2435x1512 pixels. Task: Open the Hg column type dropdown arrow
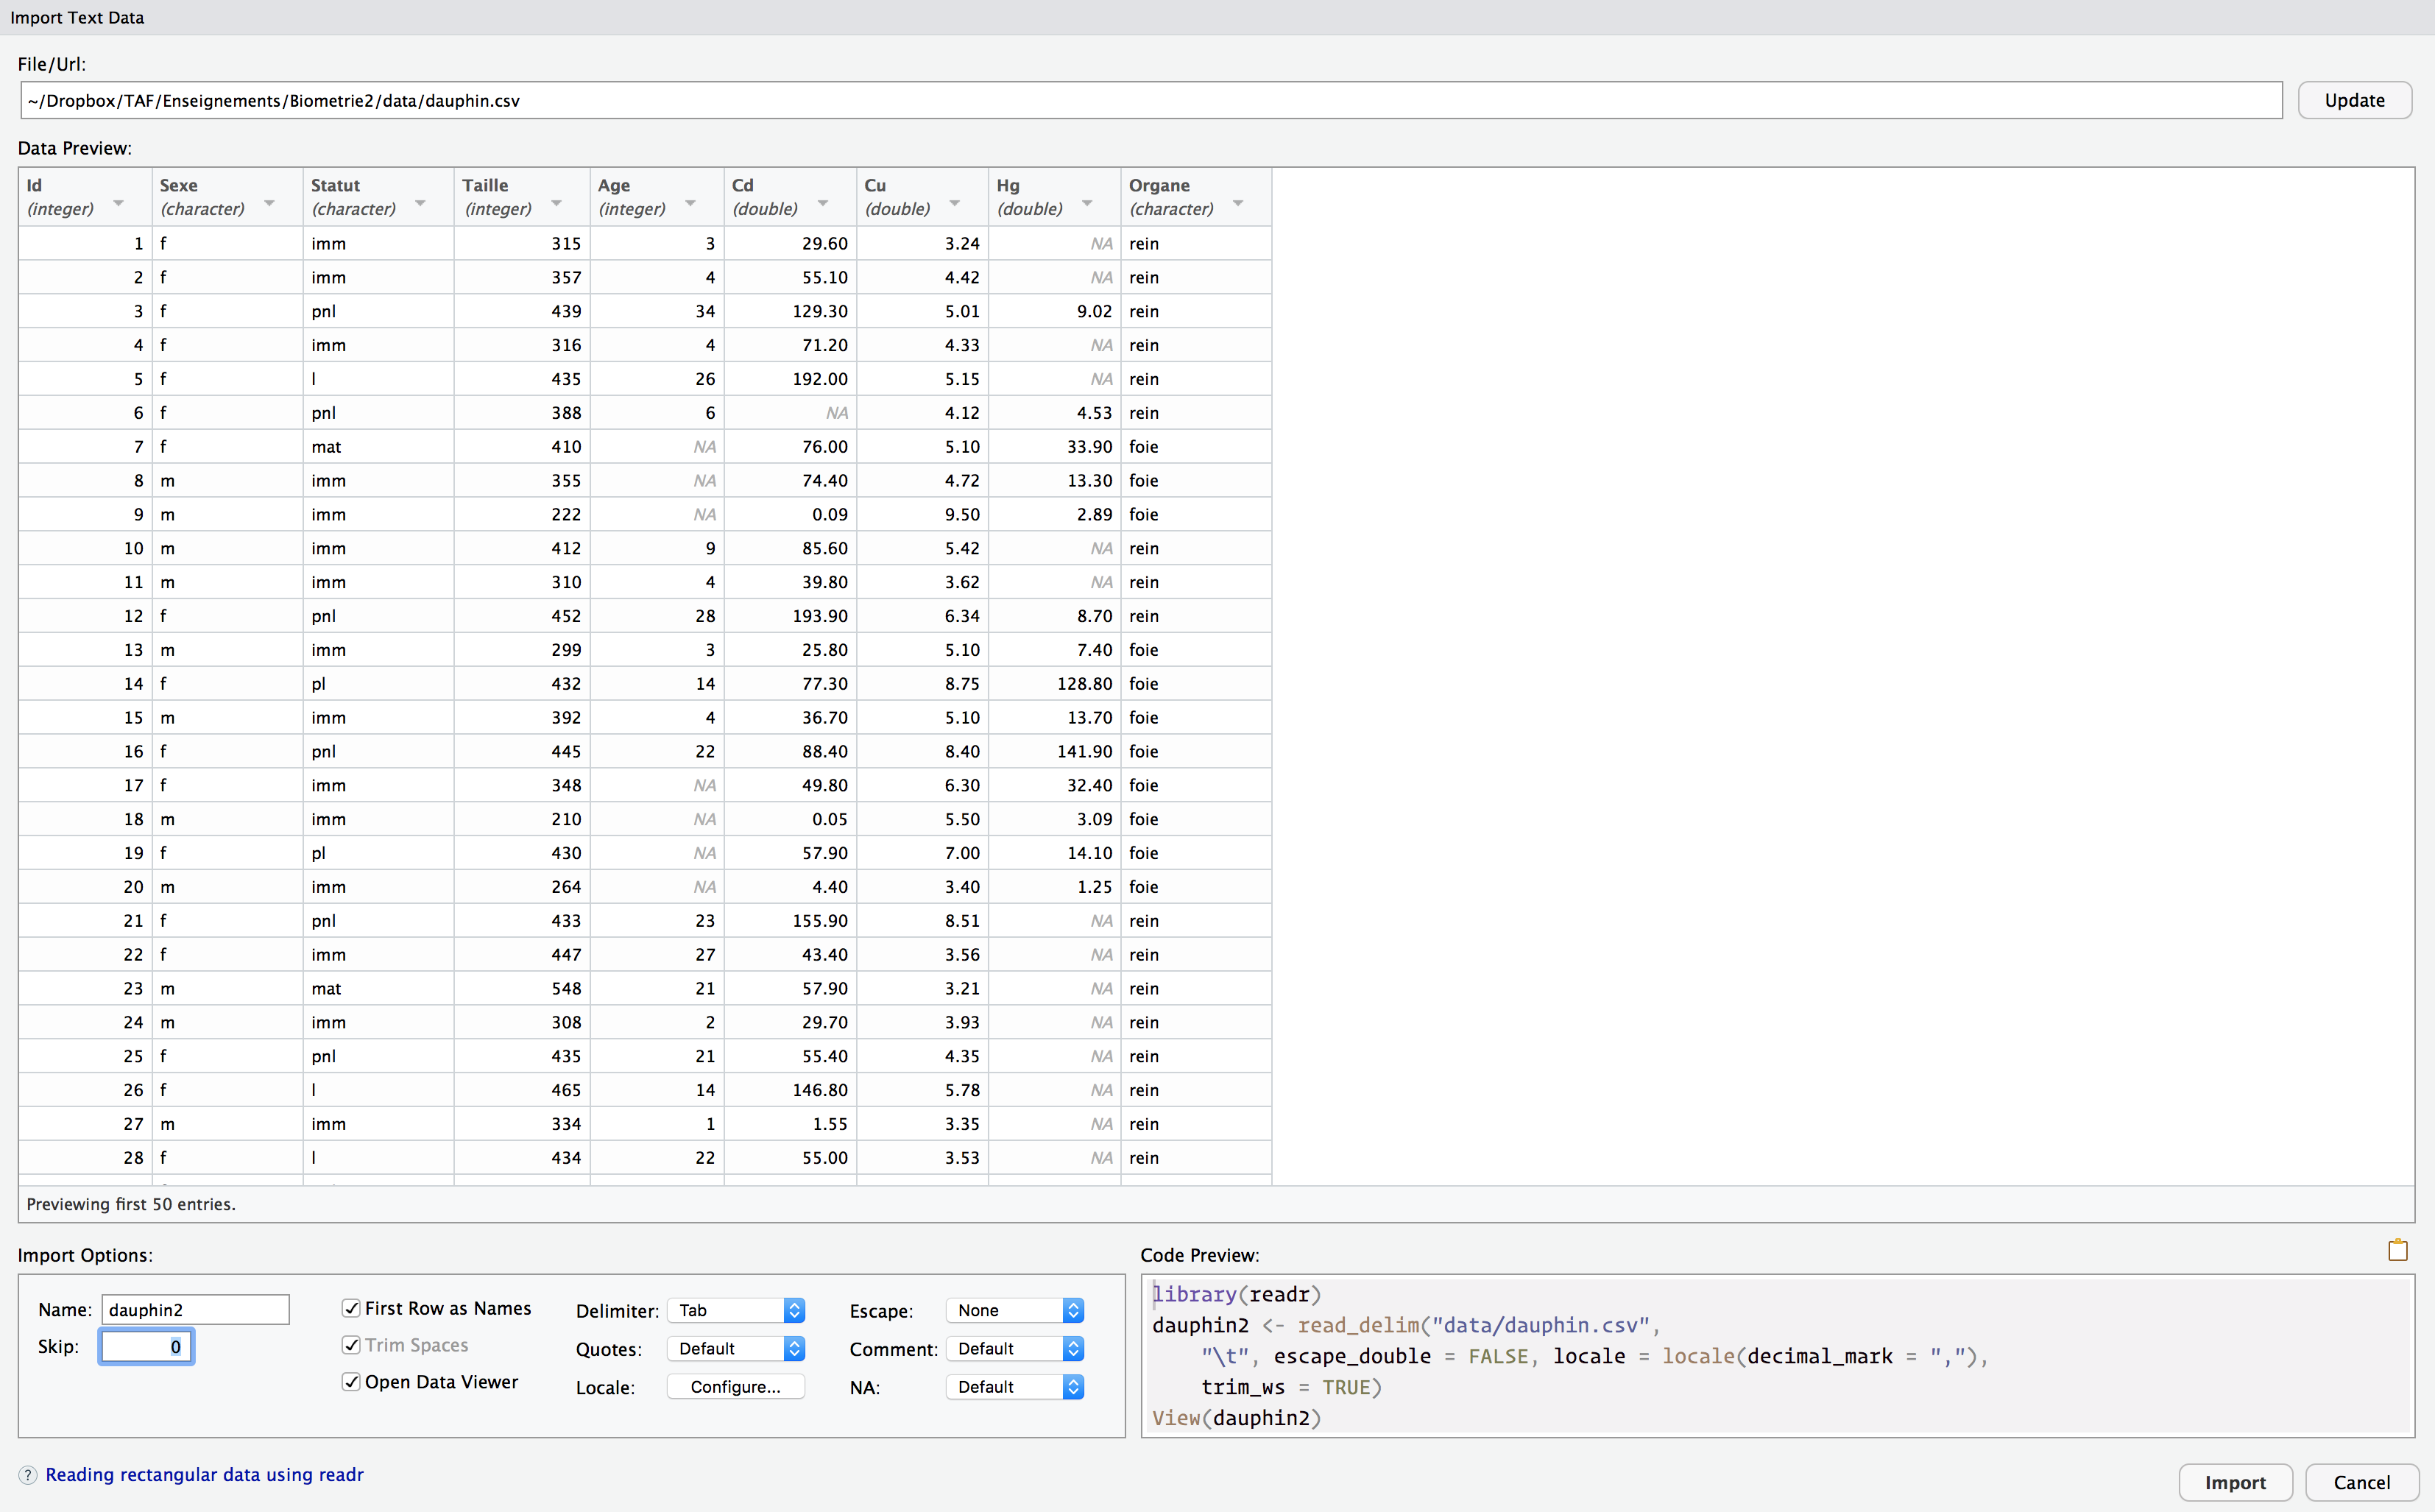click(x=1087, y=204)
